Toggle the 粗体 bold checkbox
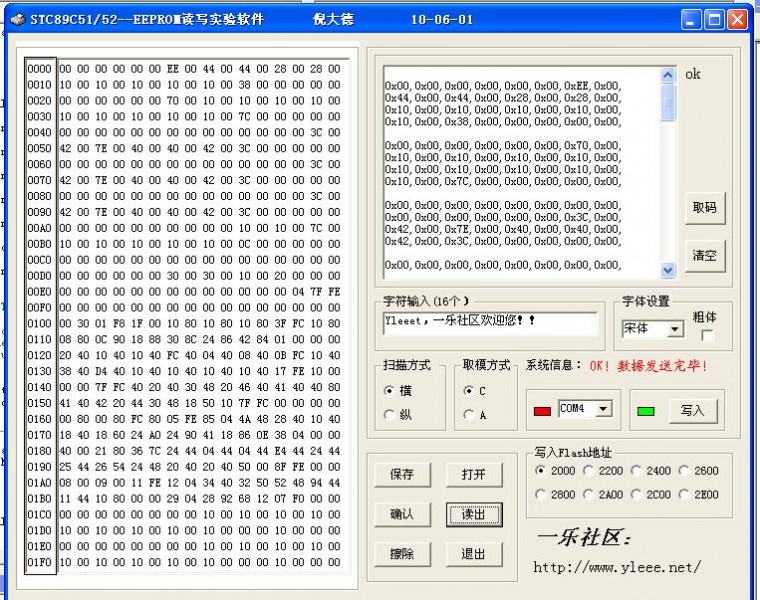 pos(708,336)
